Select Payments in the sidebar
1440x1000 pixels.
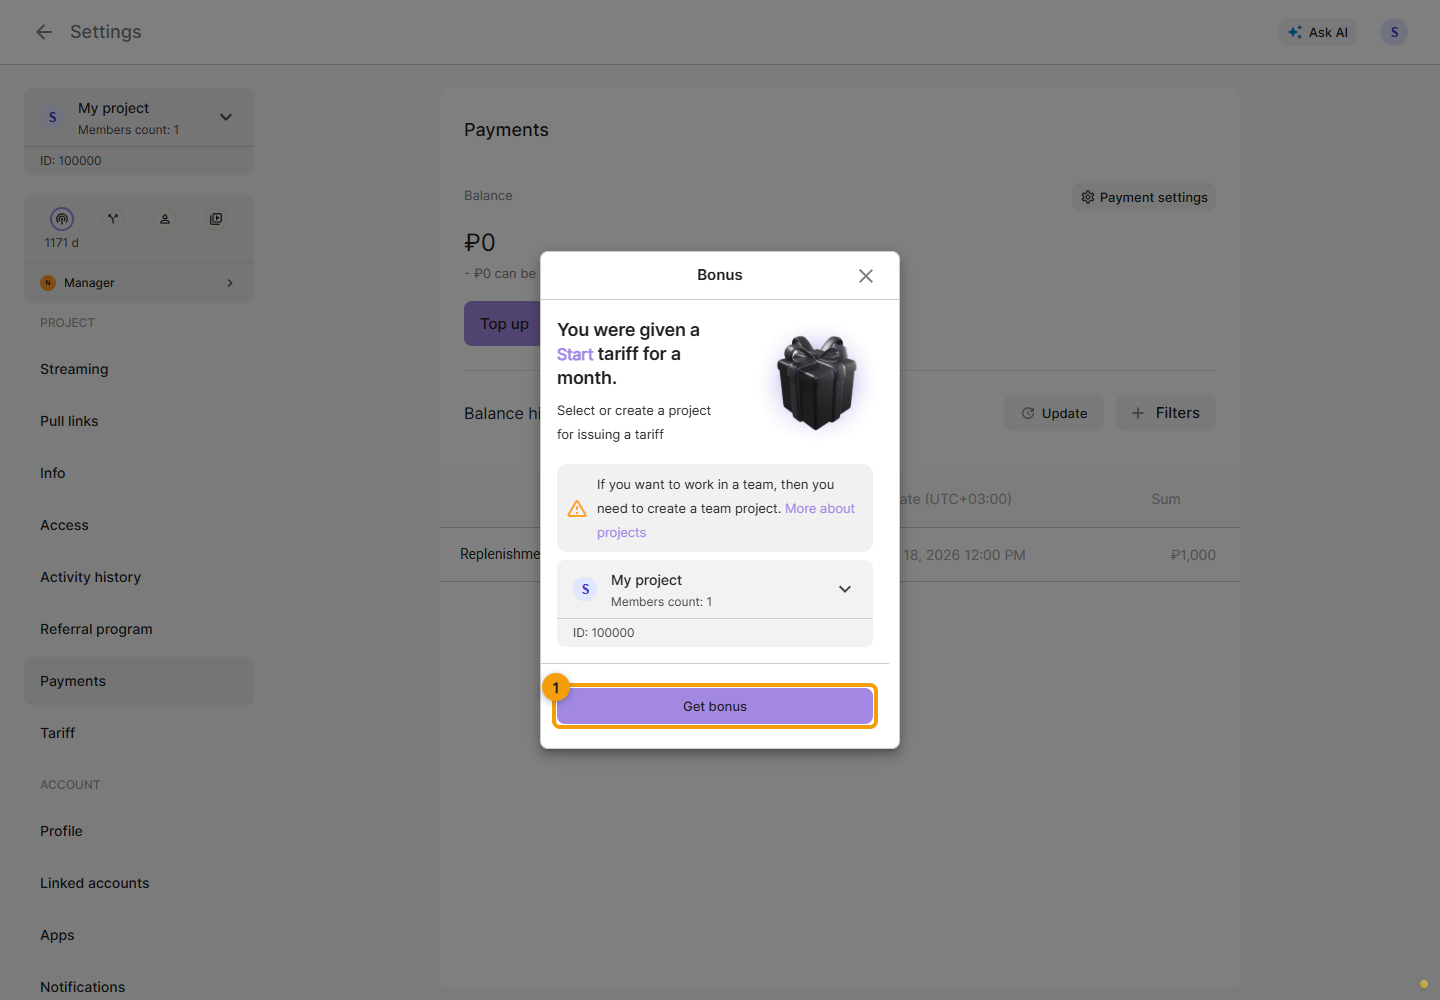[139, 681]
